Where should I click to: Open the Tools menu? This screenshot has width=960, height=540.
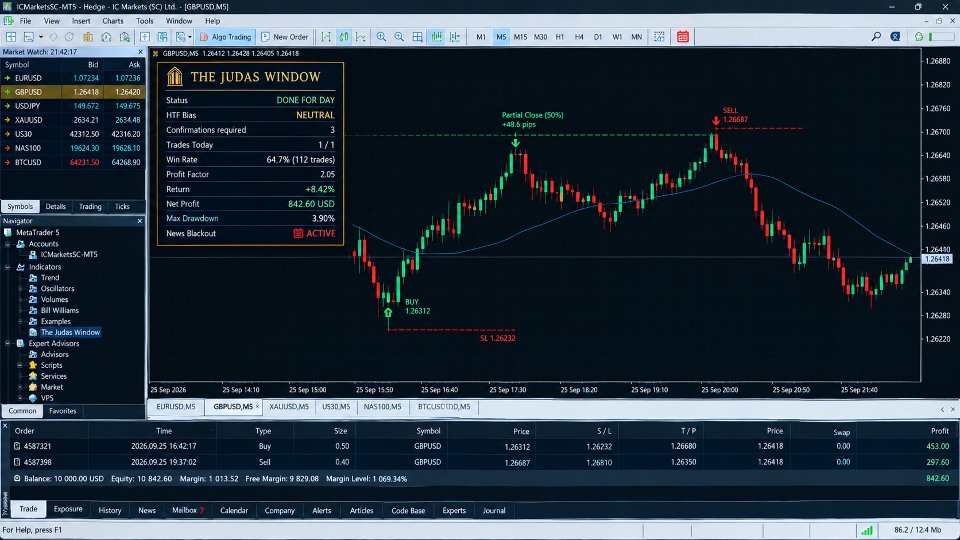[x=144, y=21]
